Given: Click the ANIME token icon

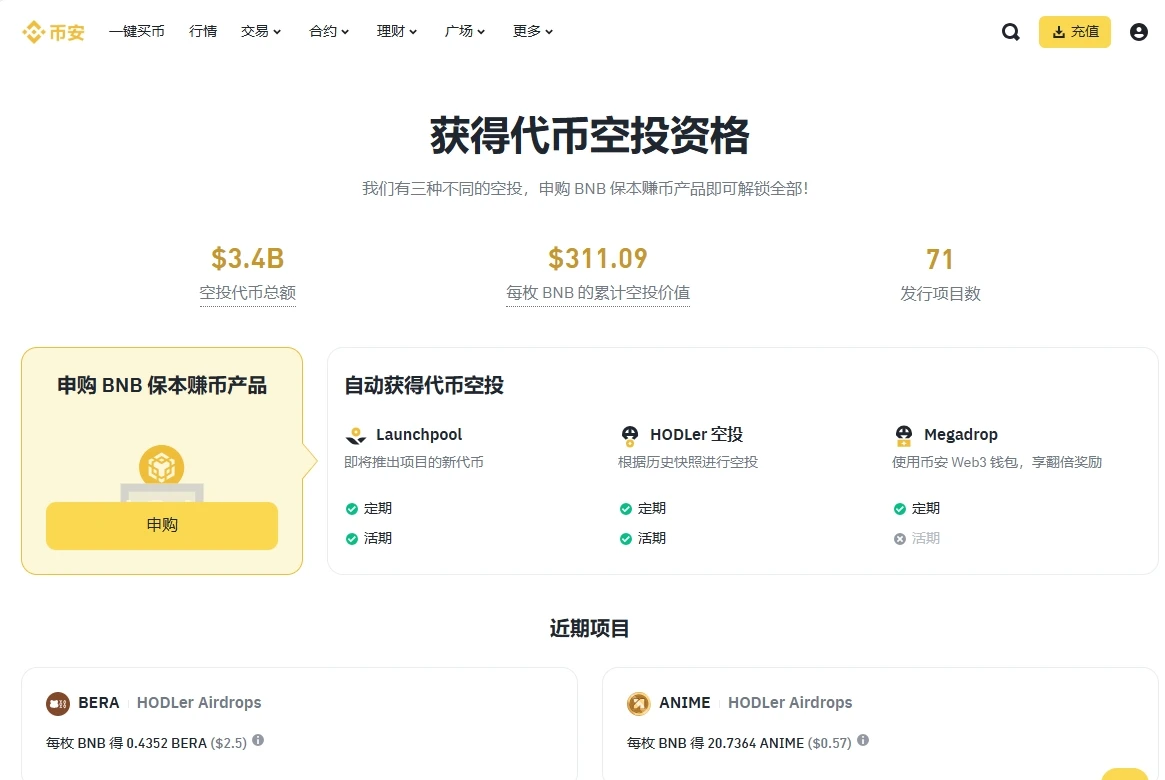Looking at the screenshot, I should 638,703.
